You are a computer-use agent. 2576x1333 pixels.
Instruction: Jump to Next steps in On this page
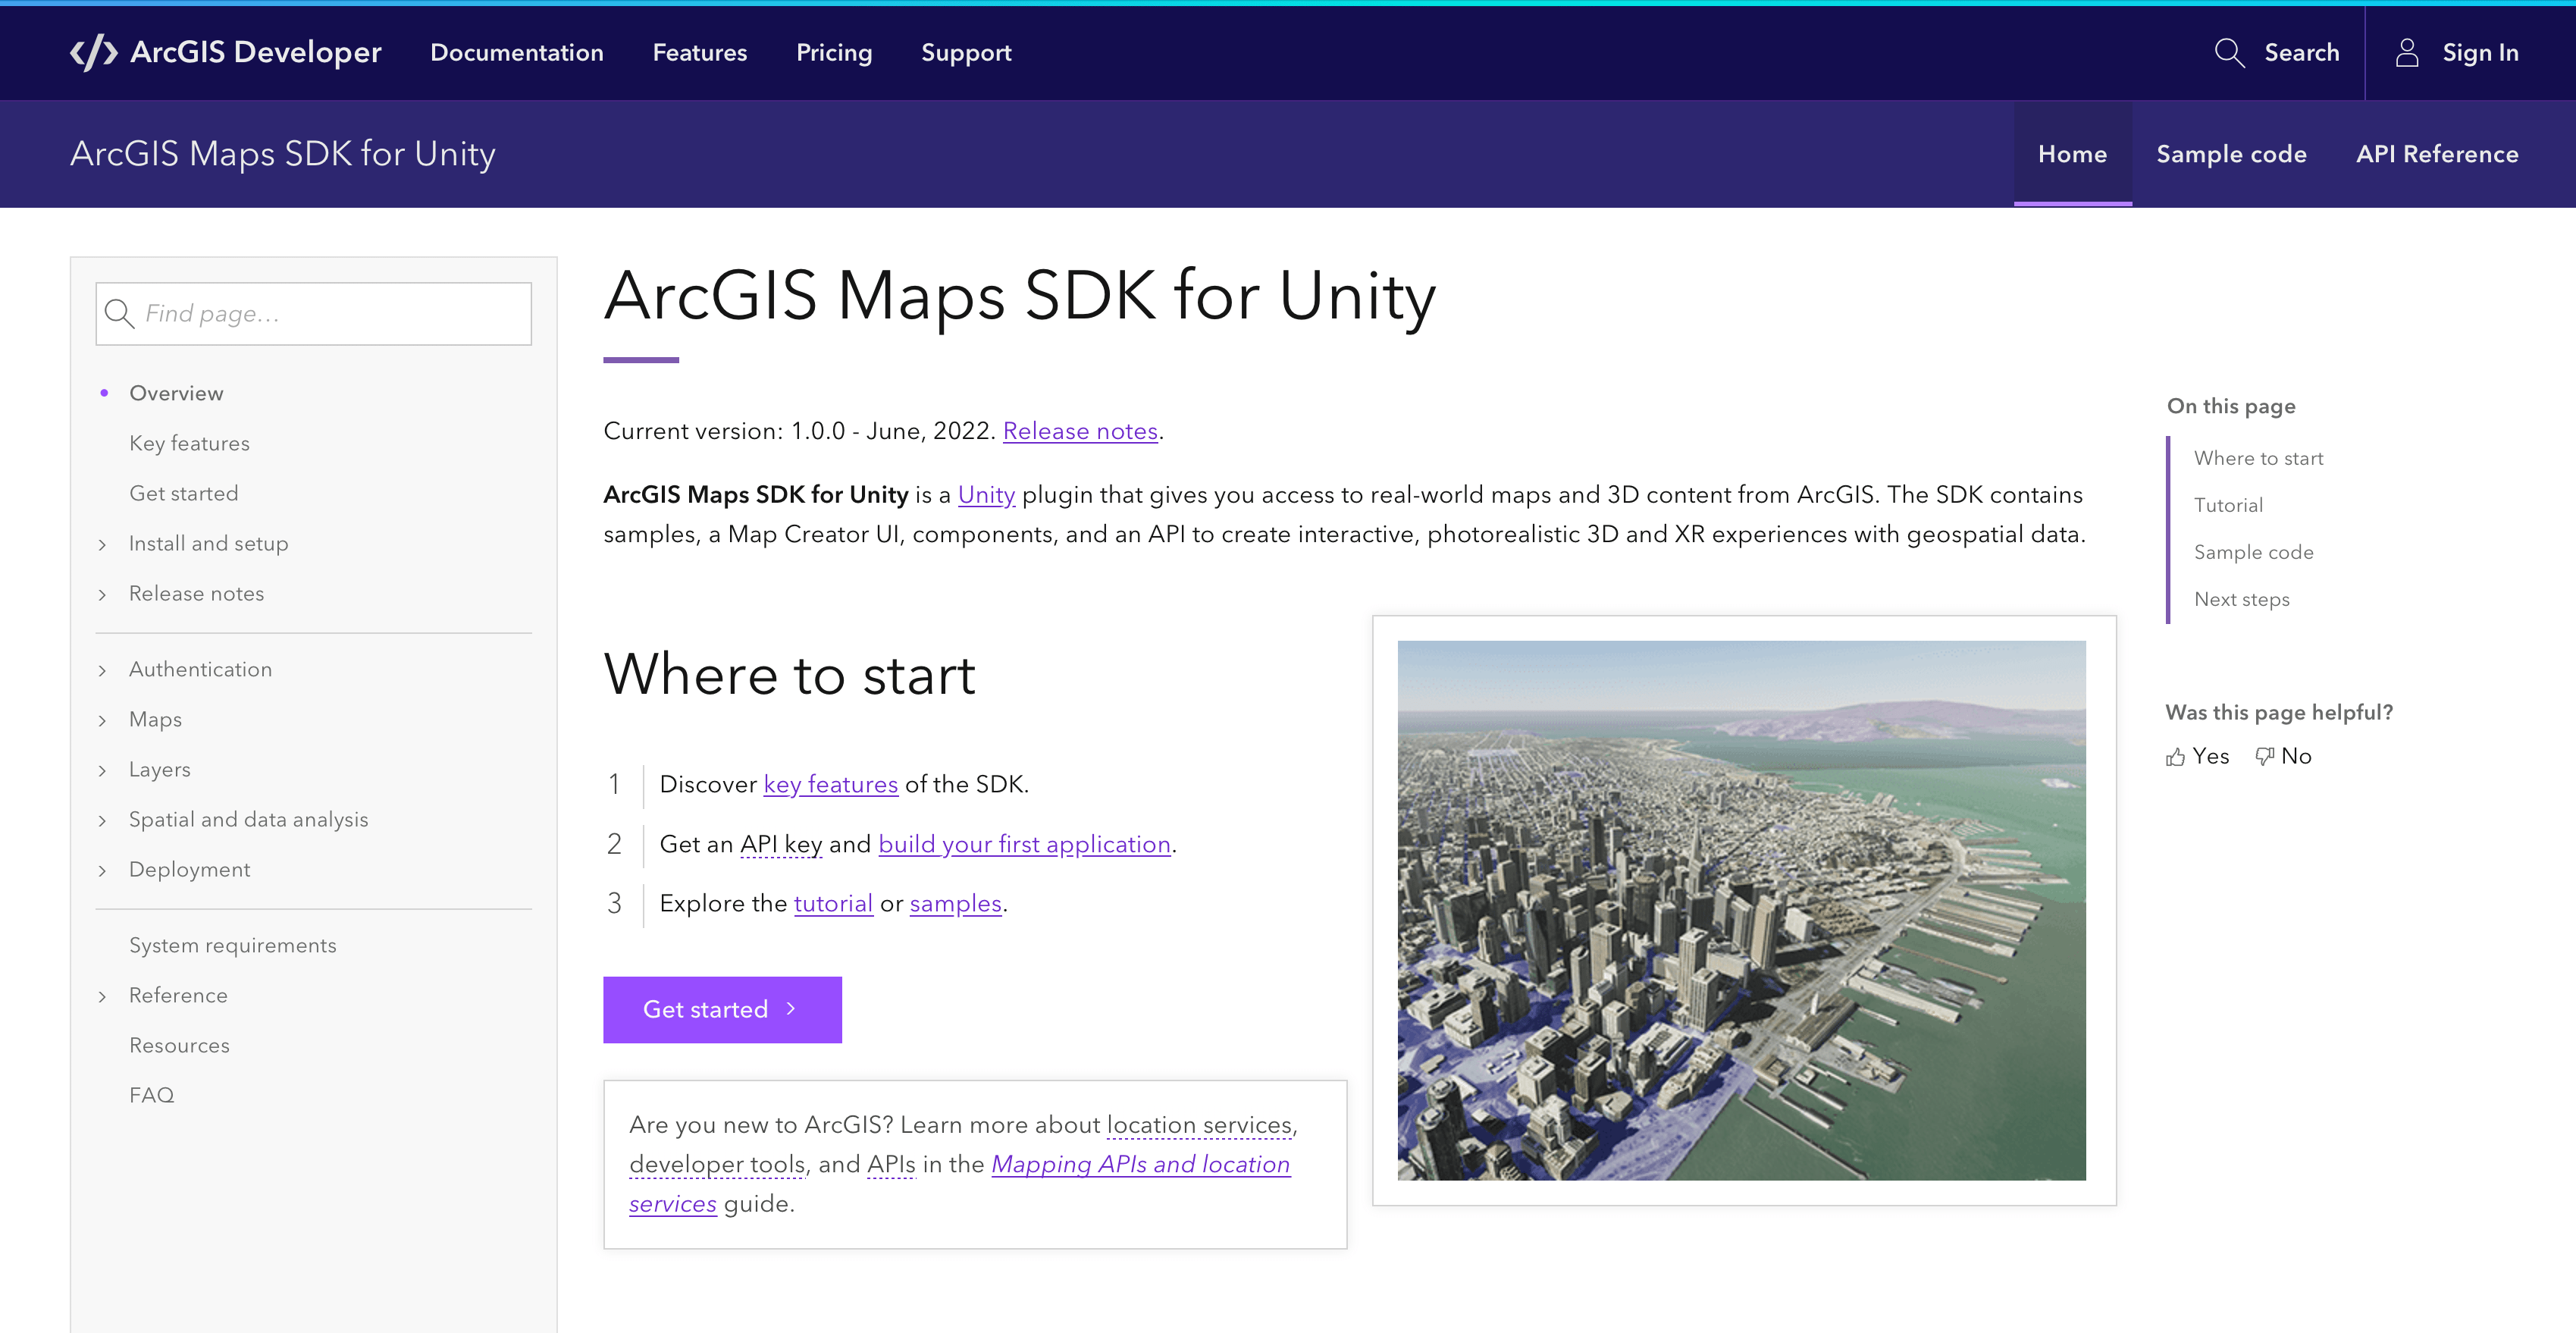(2241, 599)
